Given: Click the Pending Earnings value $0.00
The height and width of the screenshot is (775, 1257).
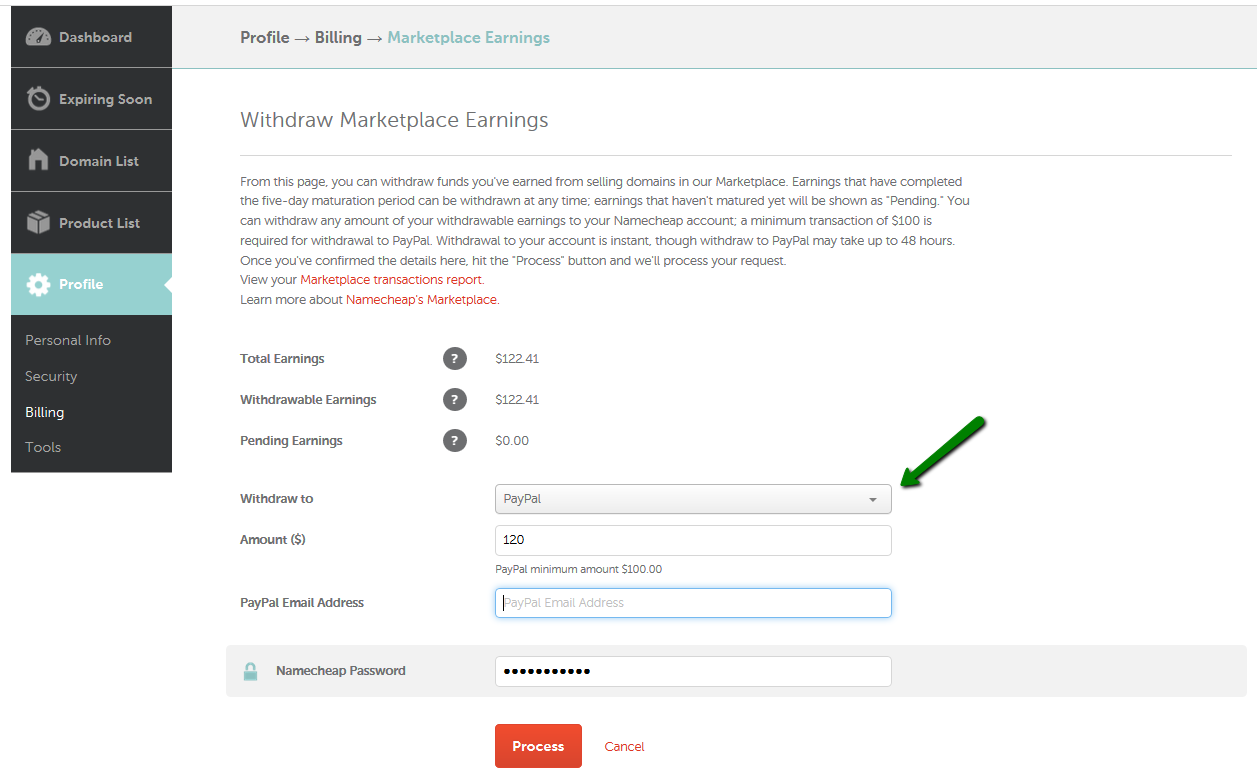Looking at the screenshot, I should click(512, 441).
